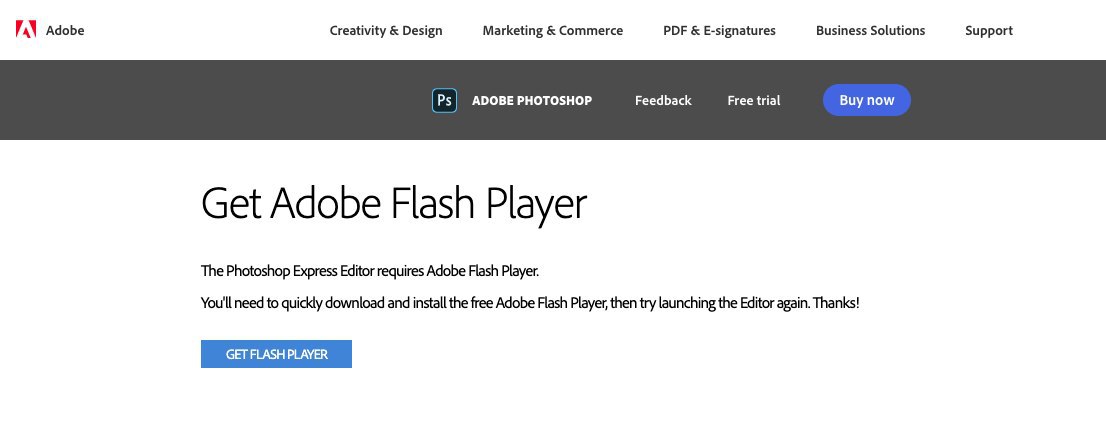Open the Business Solutions menu

pos(870,30)
